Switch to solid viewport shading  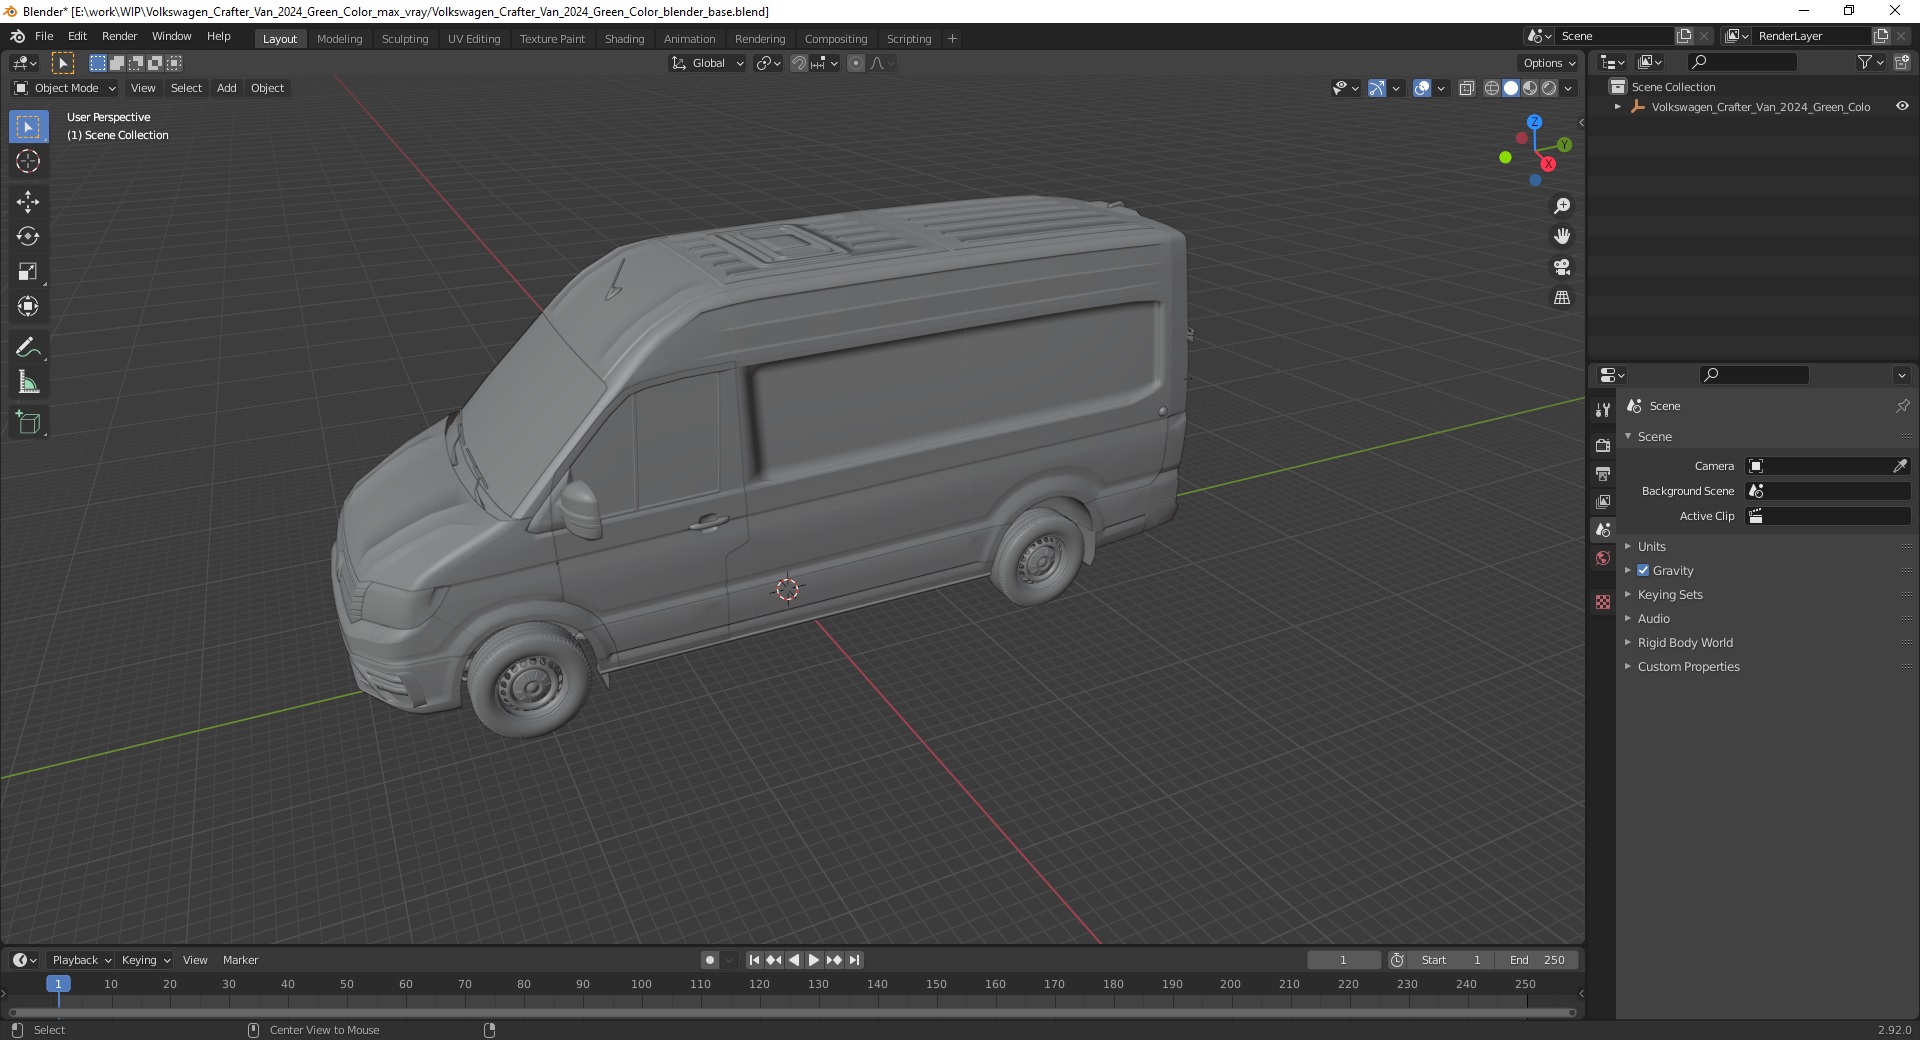[x=1511, y=88]
